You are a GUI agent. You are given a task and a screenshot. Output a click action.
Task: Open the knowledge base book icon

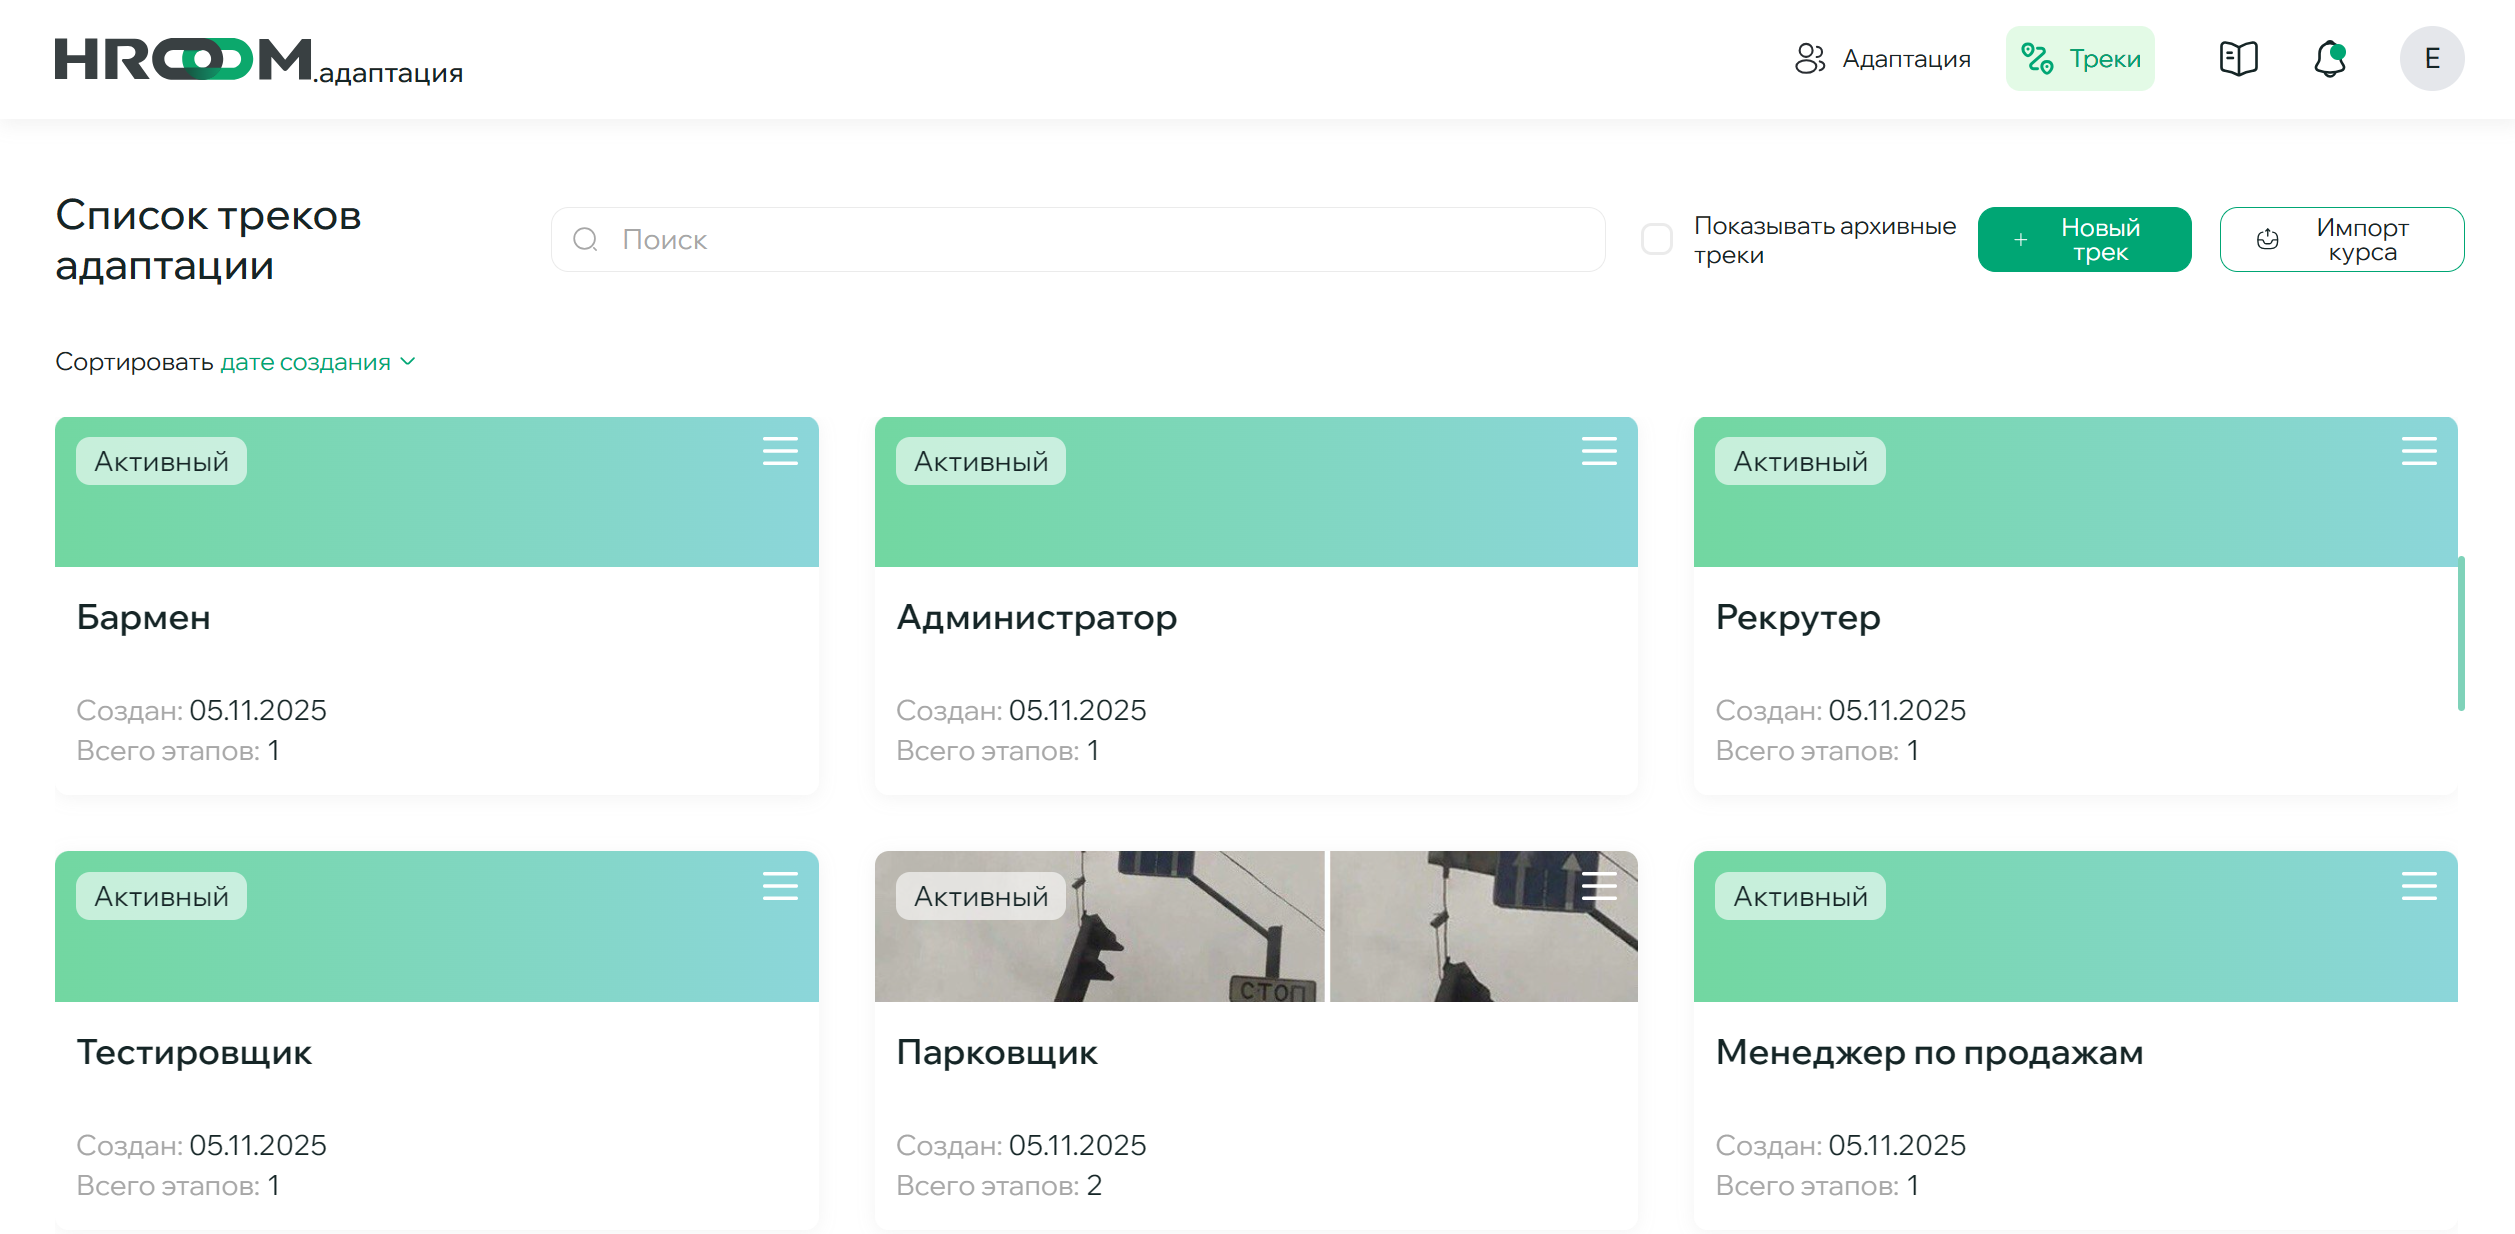[x=2237, y=58]
